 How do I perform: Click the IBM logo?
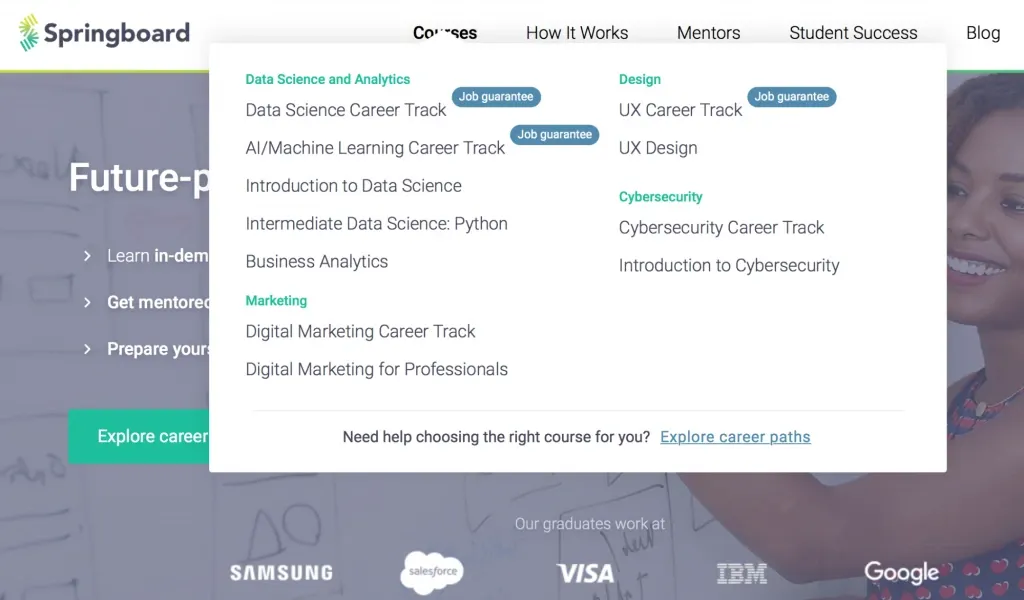741,573
